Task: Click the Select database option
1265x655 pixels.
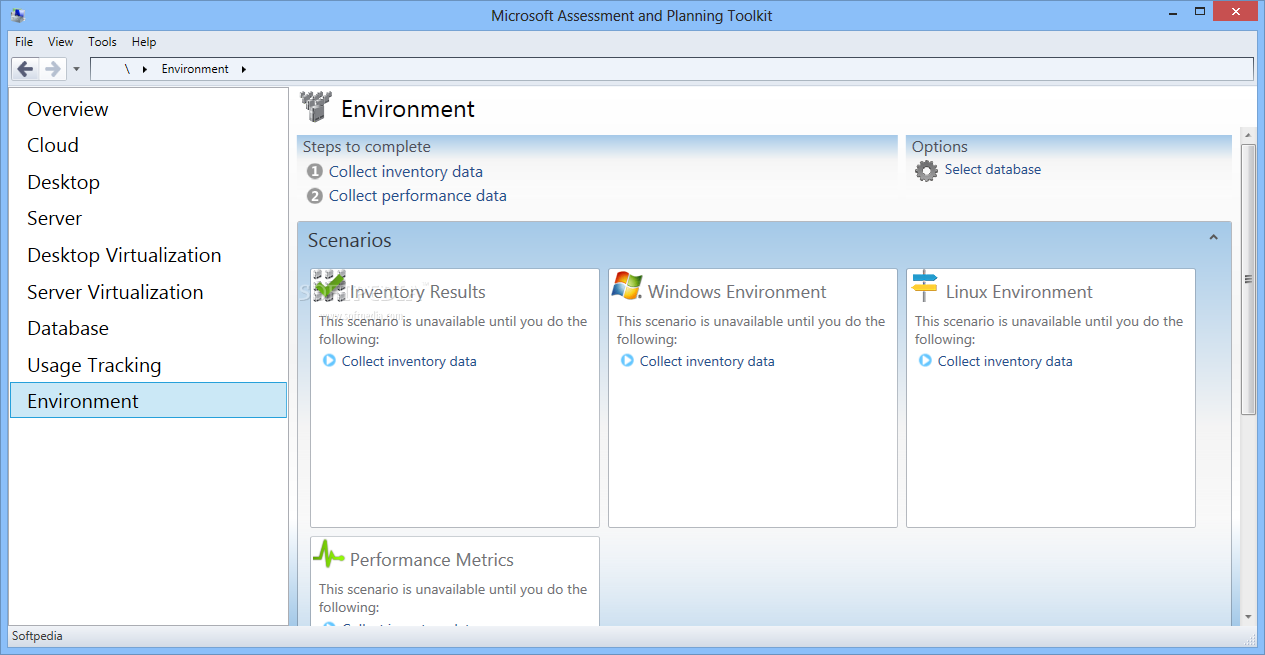Action: [x=992, y=170]
